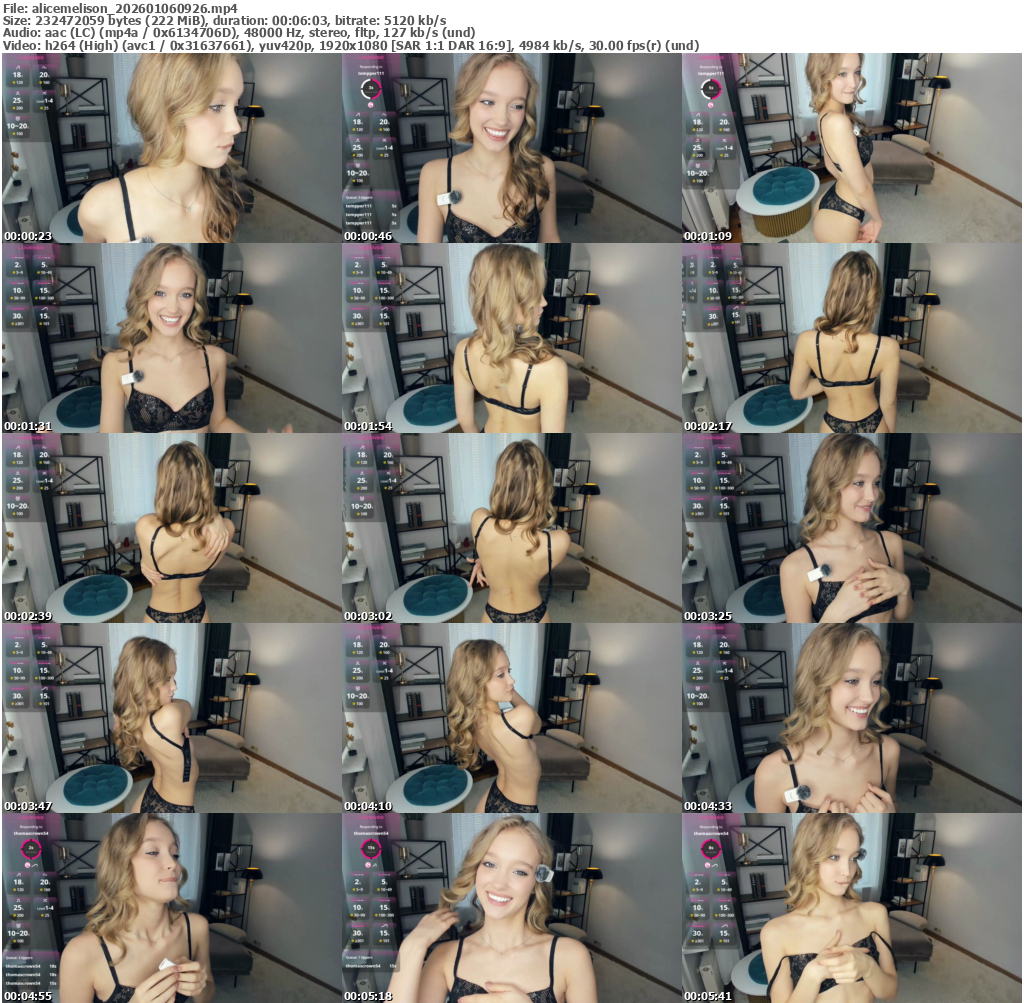1024x1003 pixels.
Task: Open the thumbnail timestamped 00:00:23
Action: pos(171,148)
